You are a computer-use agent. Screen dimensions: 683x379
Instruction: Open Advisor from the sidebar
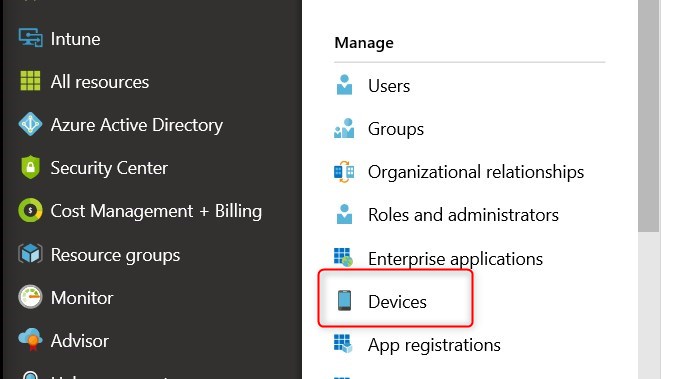(x=80, y=341)
